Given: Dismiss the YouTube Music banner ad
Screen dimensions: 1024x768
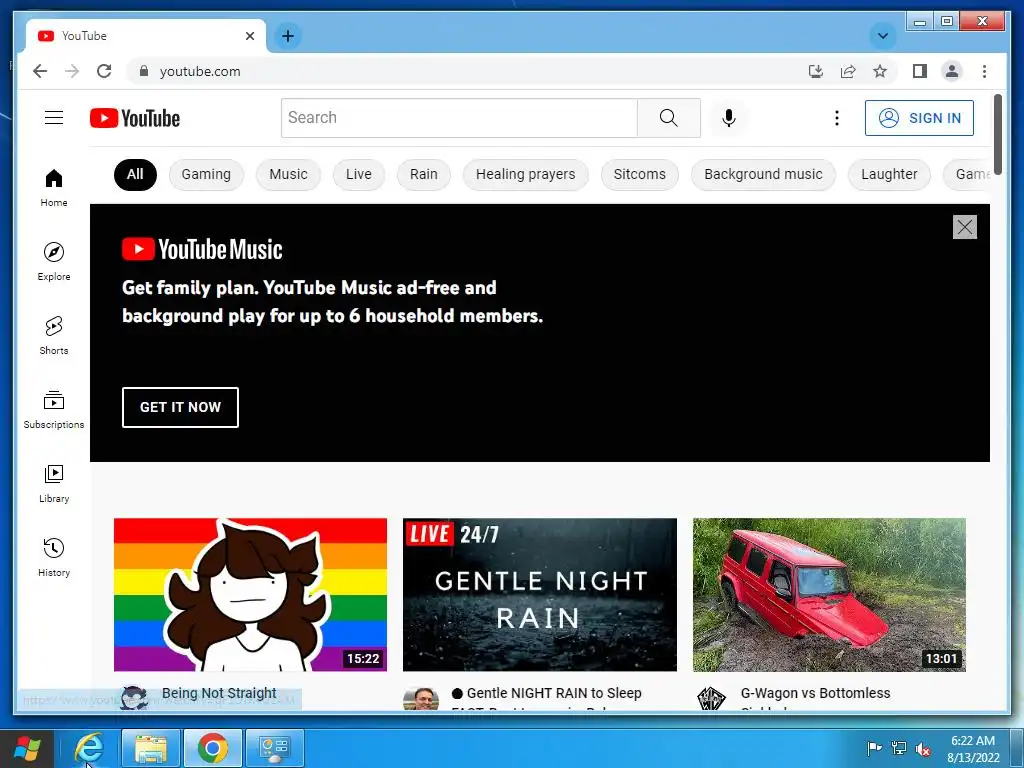Looking at the screenshot, I should (x=965, y=227).
